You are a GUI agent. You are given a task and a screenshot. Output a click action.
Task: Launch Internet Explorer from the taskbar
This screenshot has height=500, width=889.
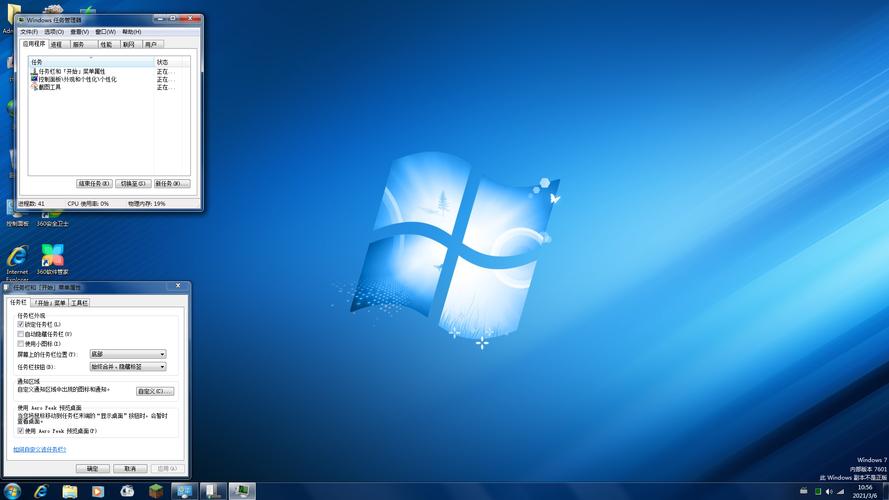coord(41,491)
